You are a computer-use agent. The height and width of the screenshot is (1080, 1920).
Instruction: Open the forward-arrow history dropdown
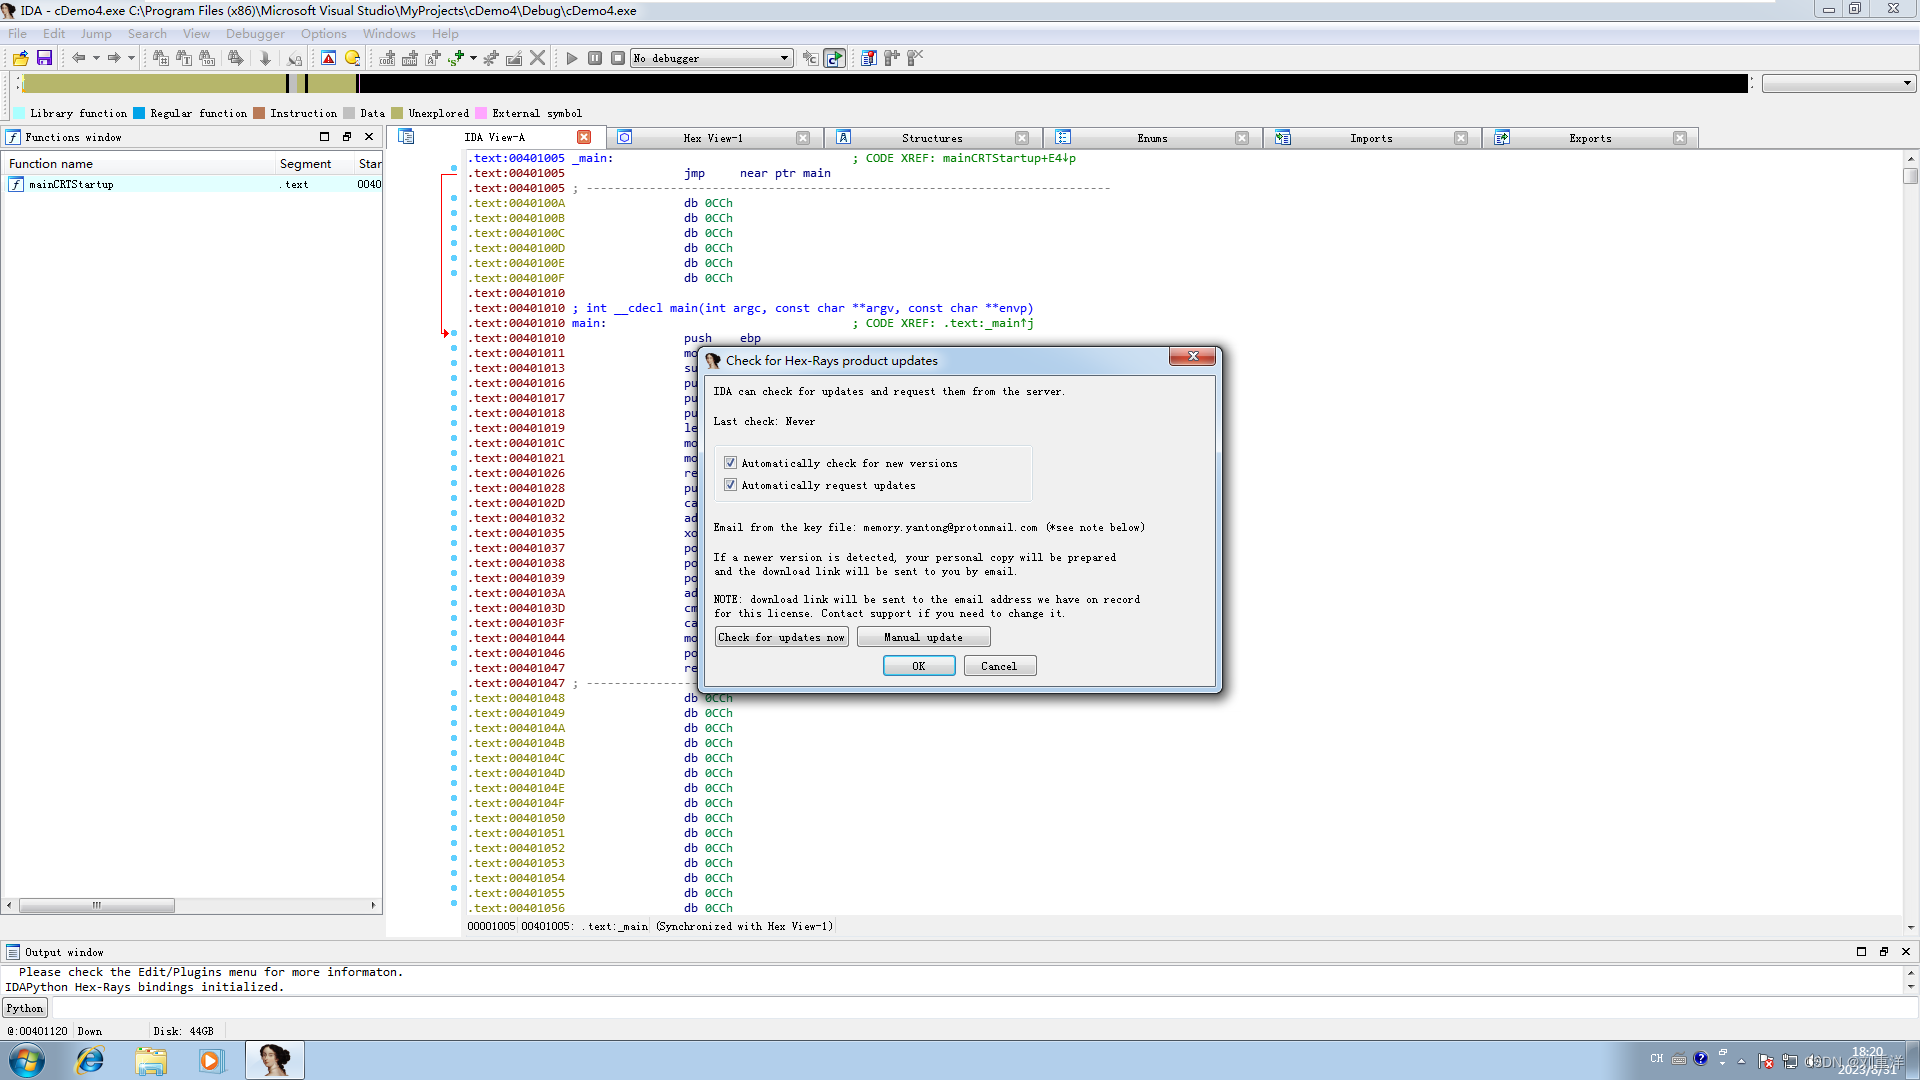pyautogui.click(x=131, y=58)
